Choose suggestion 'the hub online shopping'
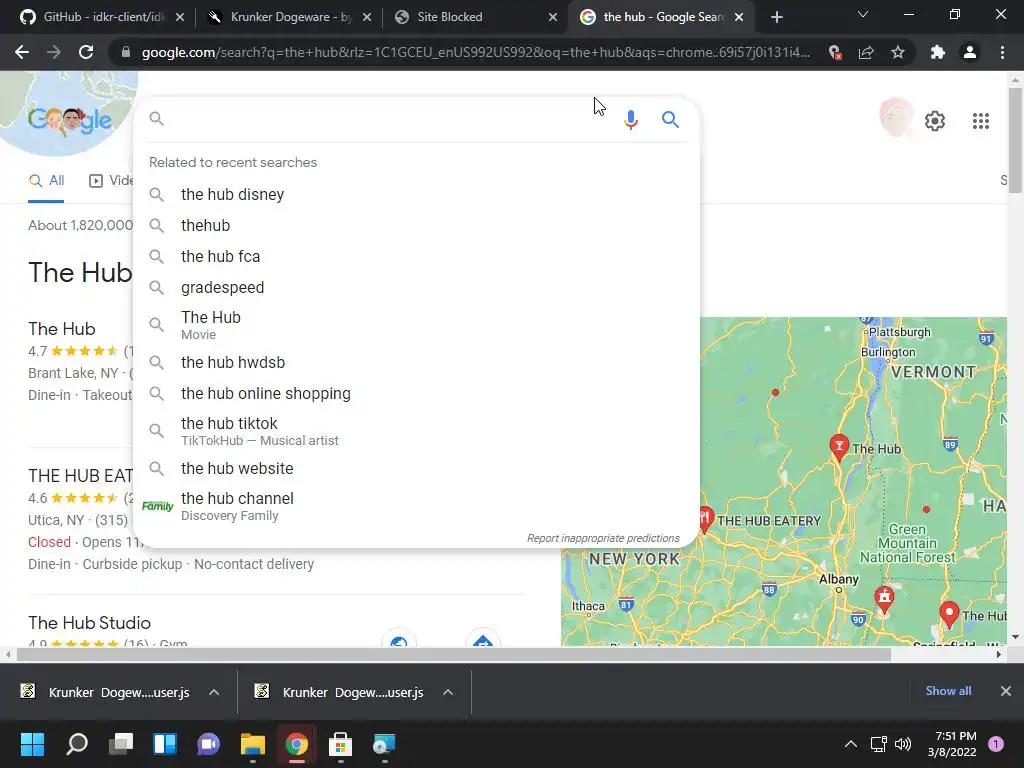 click(416, 394)
